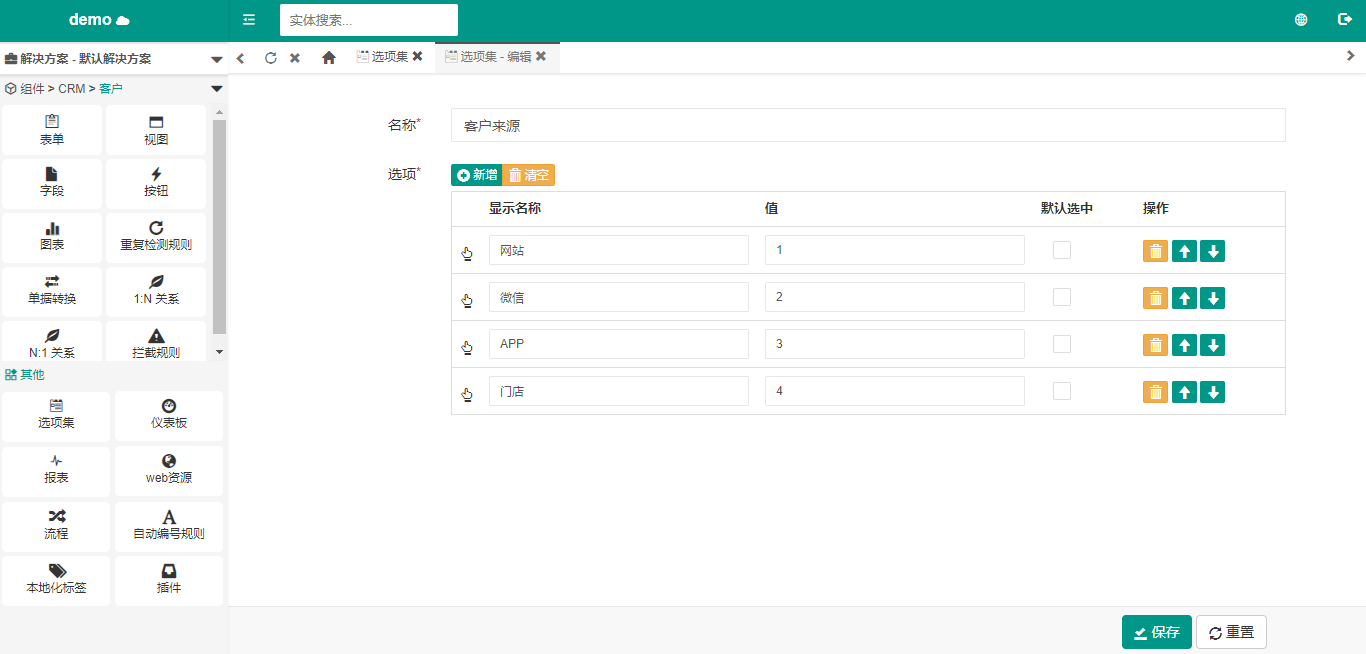Click the component list scrollbar thumb
1366x654 pixels.
pos(220,226)
